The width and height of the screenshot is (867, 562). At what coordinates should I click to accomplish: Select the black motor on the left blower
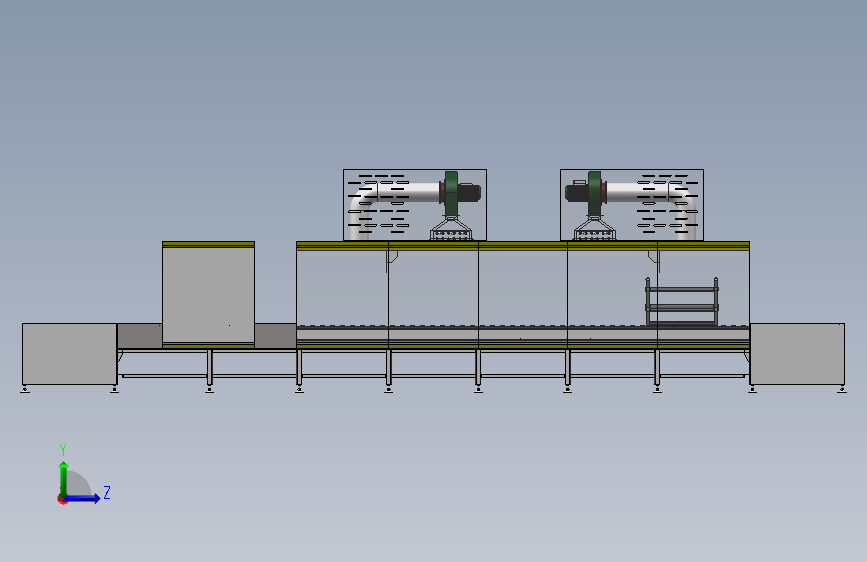[469, 192]
